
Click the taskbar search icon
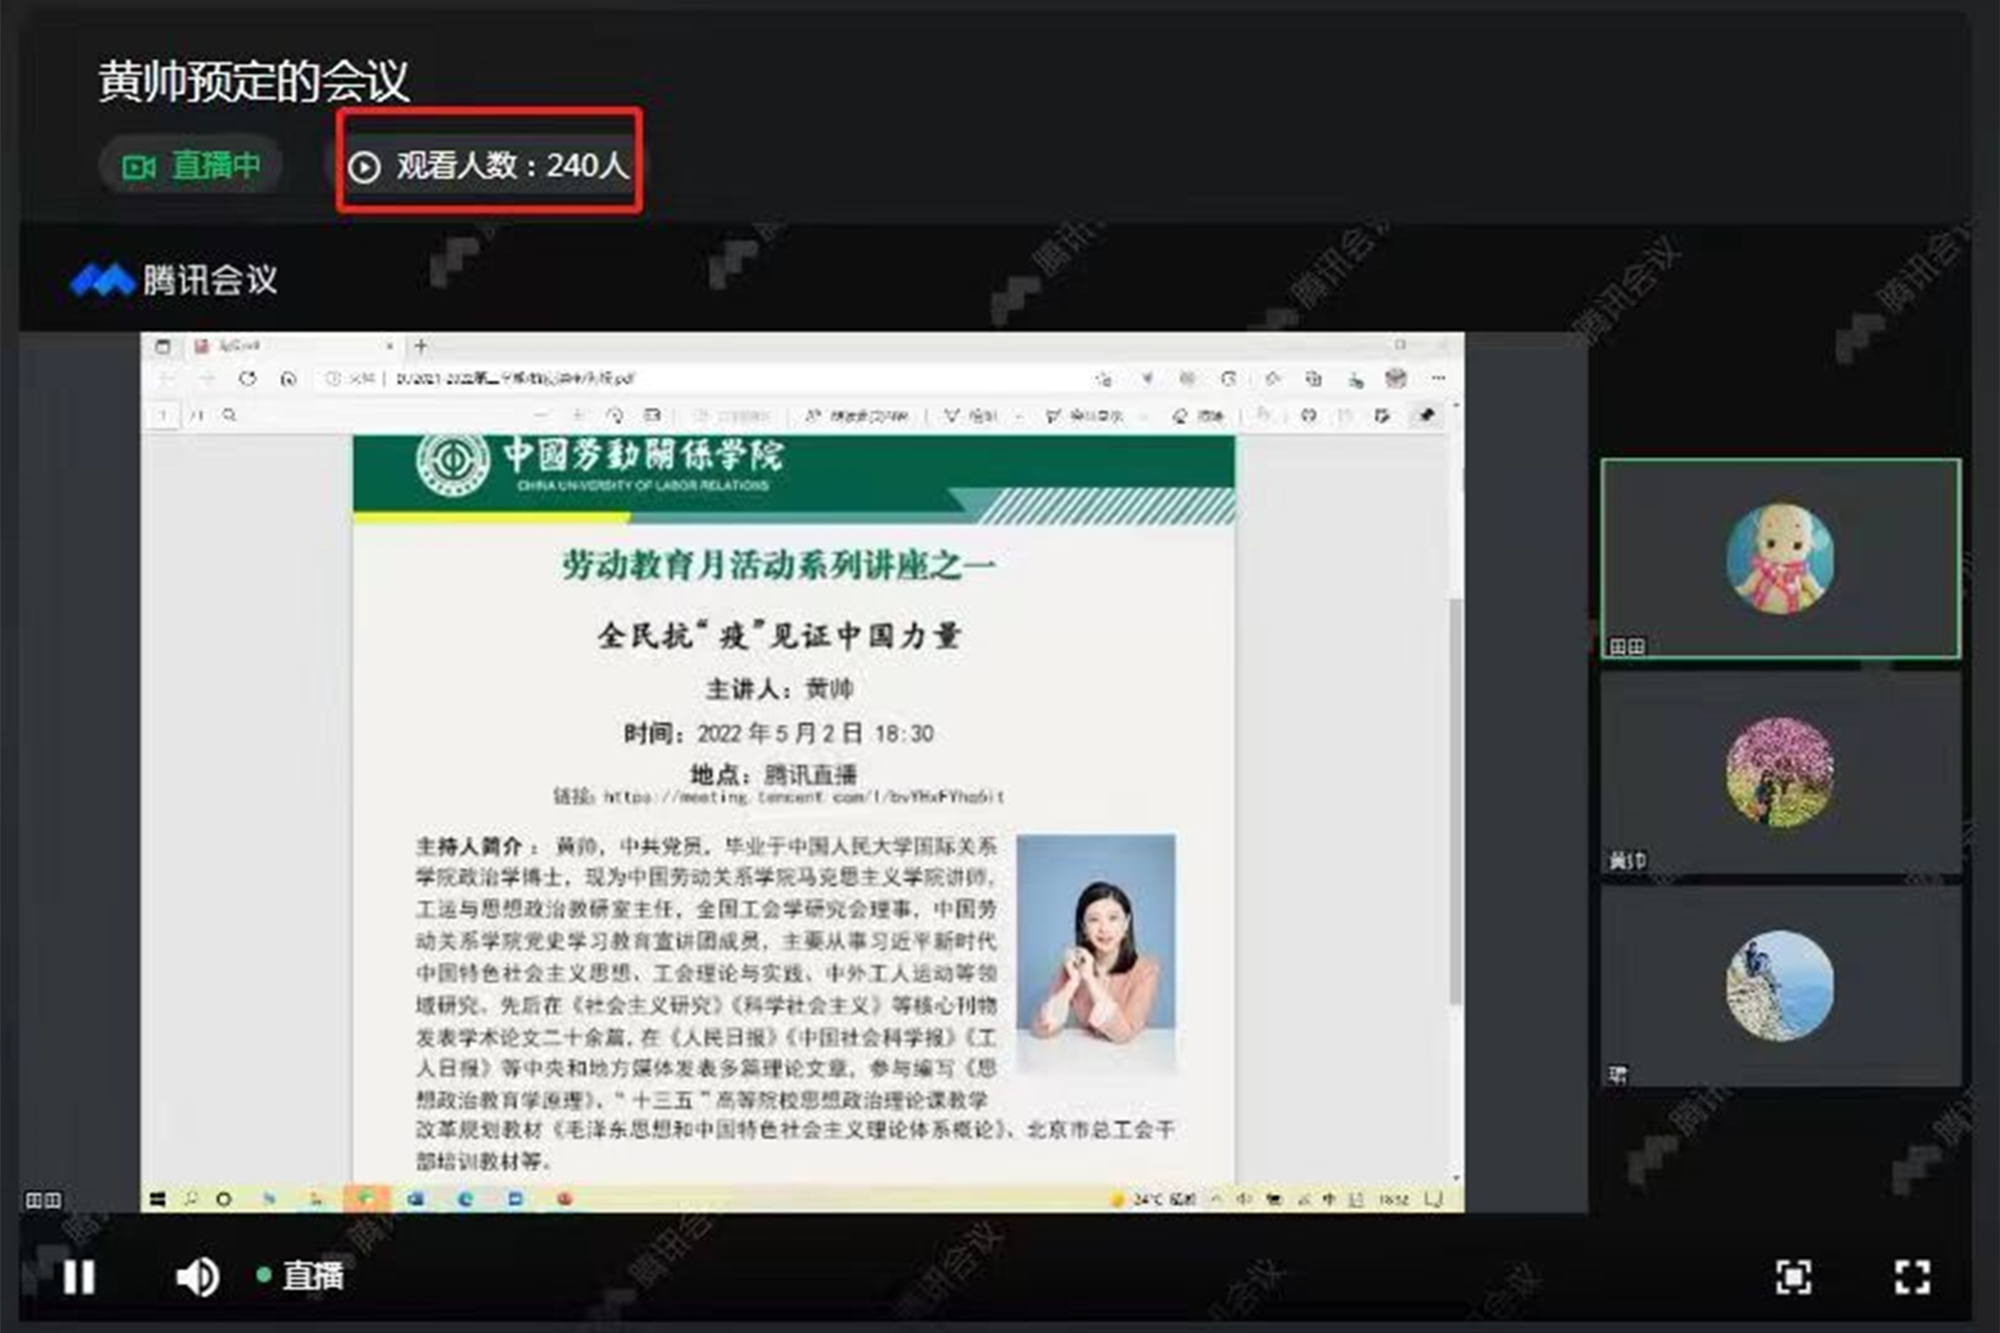190,1198
